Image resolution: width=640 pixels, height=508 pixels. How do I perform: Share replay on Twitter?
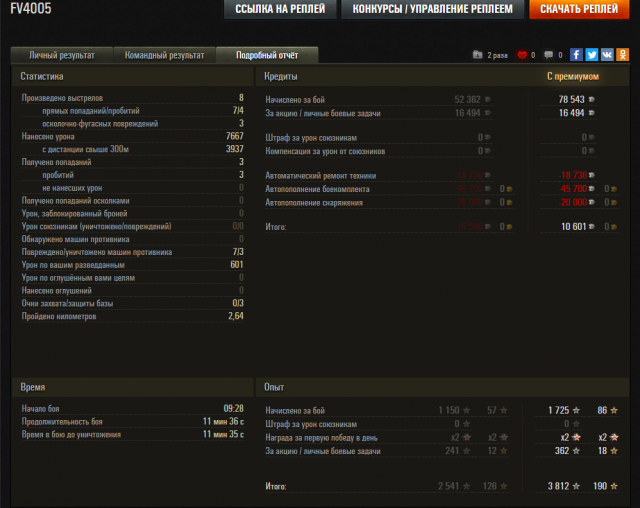pos(592,55)
